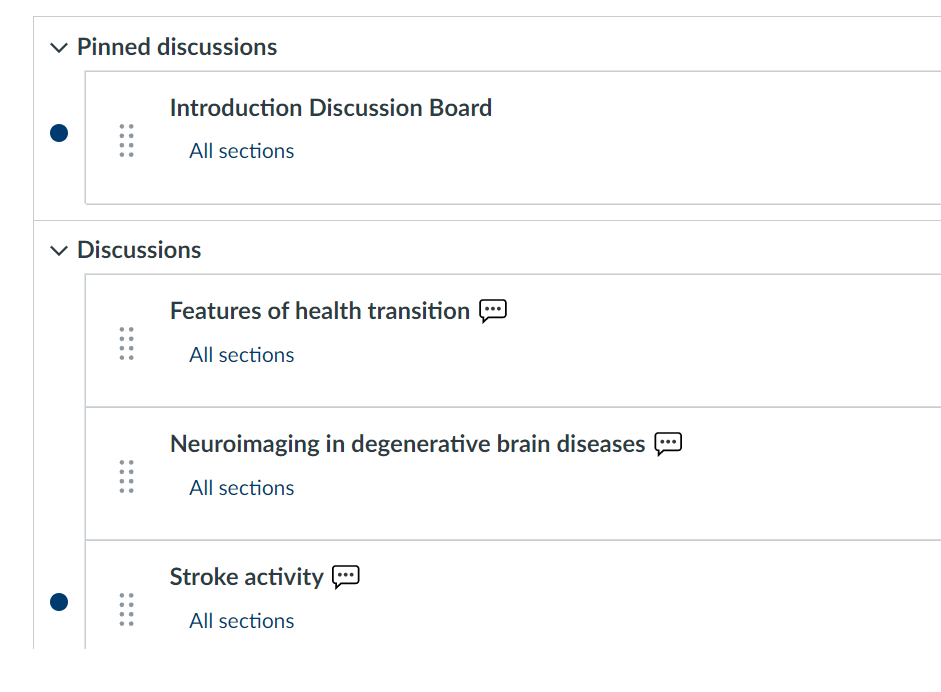
Task: Toggle the unread indicator for Stroke activity
Action: [59, 601]
